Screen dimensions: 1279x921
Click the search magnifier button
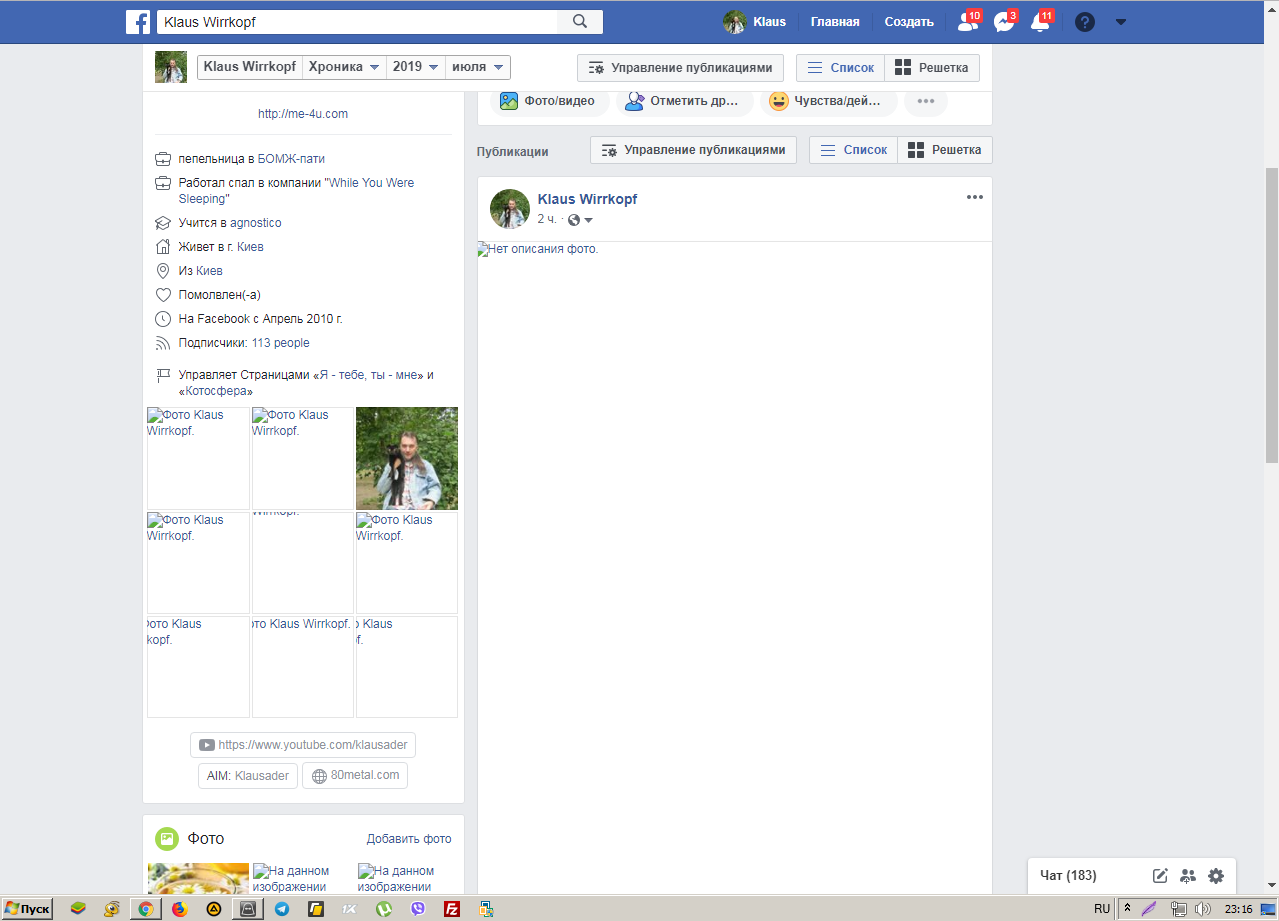[580, 22]
